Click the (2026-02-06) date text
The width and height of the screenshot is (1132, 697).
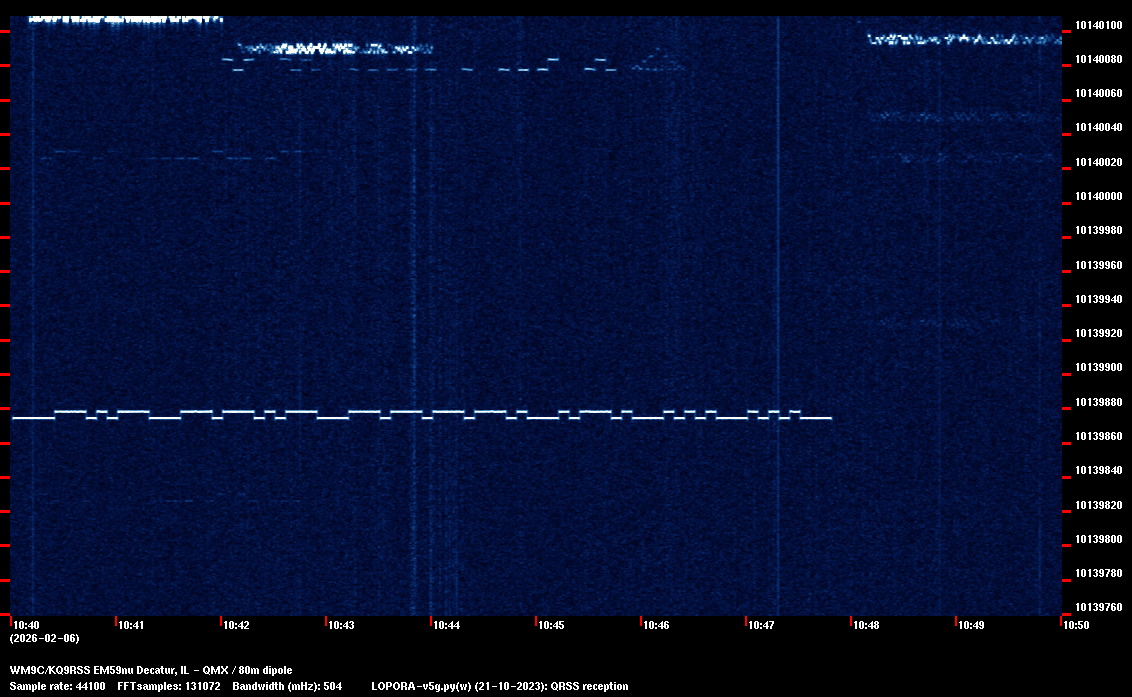(44, 638)
